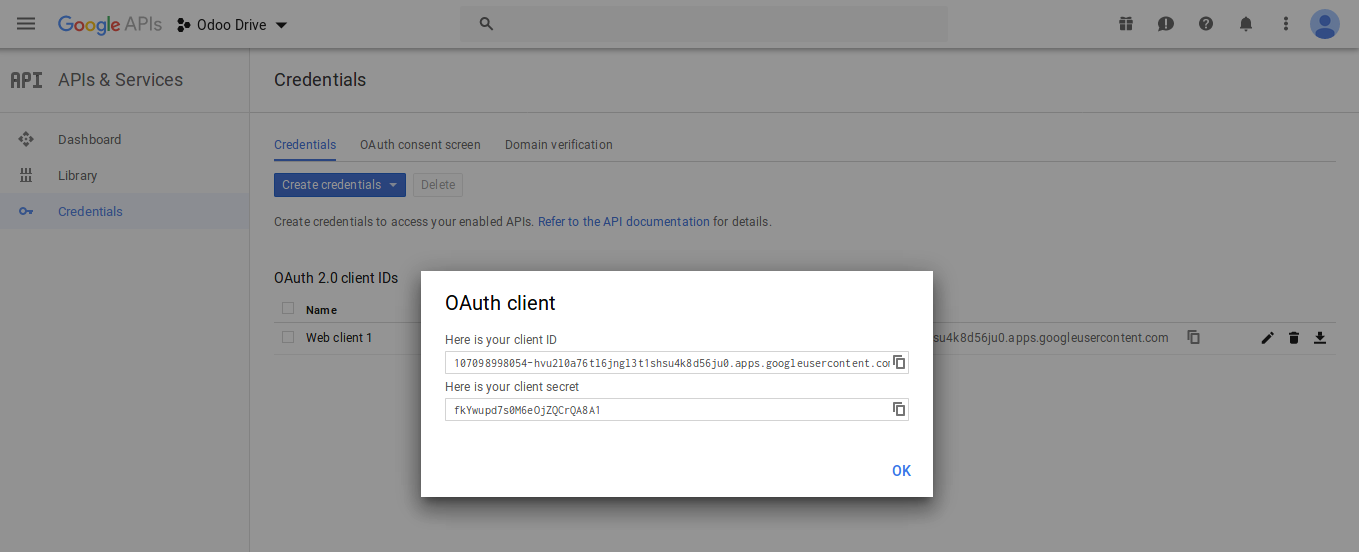Screen dimensions: 1359x552
Task: Click the edit pencil for Web client 1
Action: [x=1267, y=338]
